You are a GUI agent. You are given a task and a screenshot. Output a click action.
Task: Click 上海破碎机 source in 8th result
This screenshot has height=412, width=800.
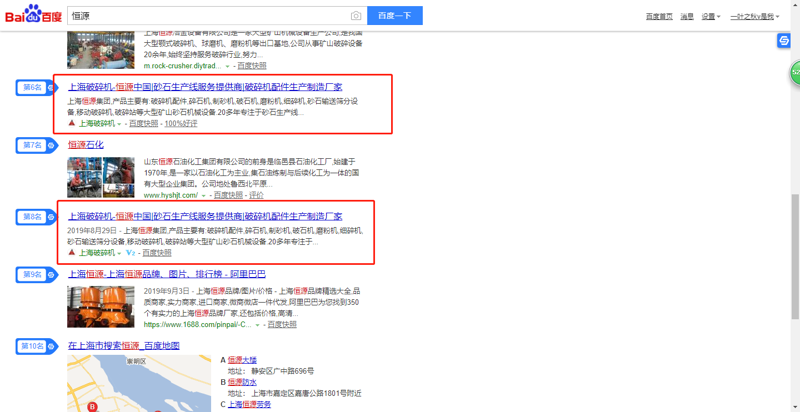tap(96, 253)
